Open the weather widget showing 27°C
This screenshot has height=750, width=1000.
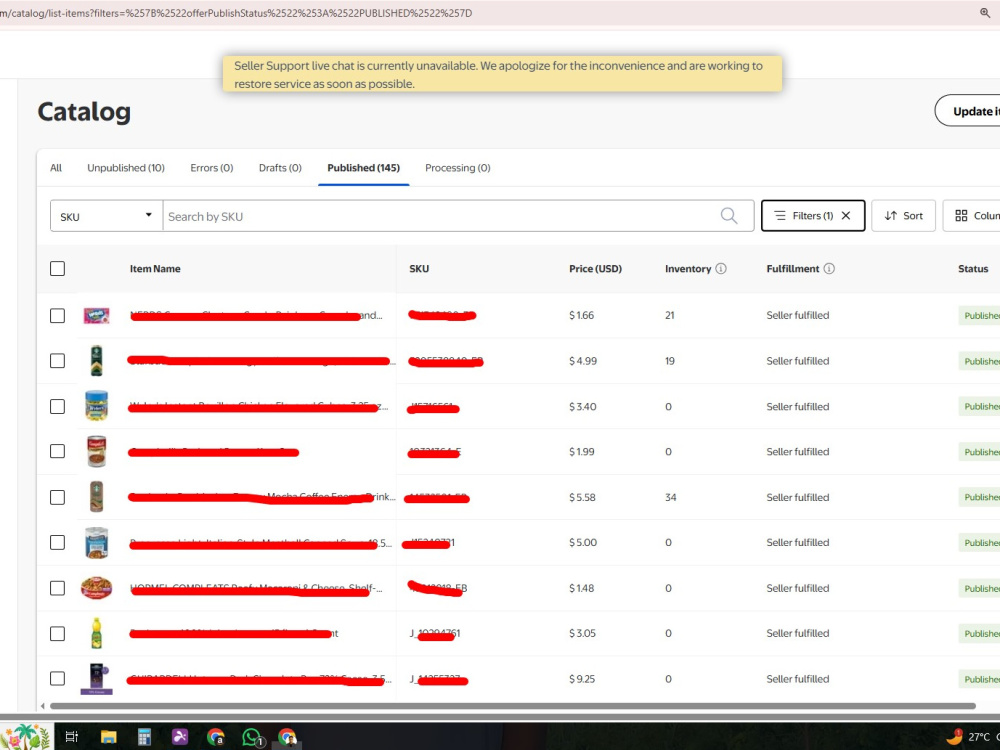coord(973,737)
